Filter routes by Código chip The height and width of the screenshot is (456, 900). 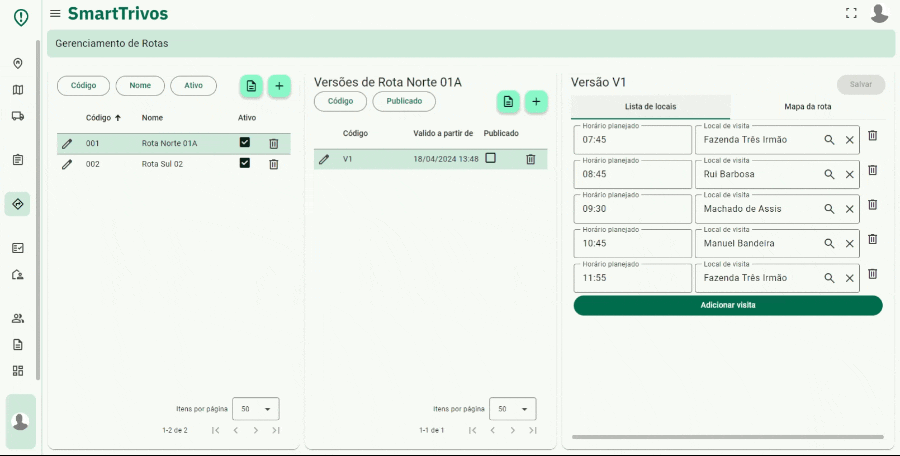click(x=83, y=86)
